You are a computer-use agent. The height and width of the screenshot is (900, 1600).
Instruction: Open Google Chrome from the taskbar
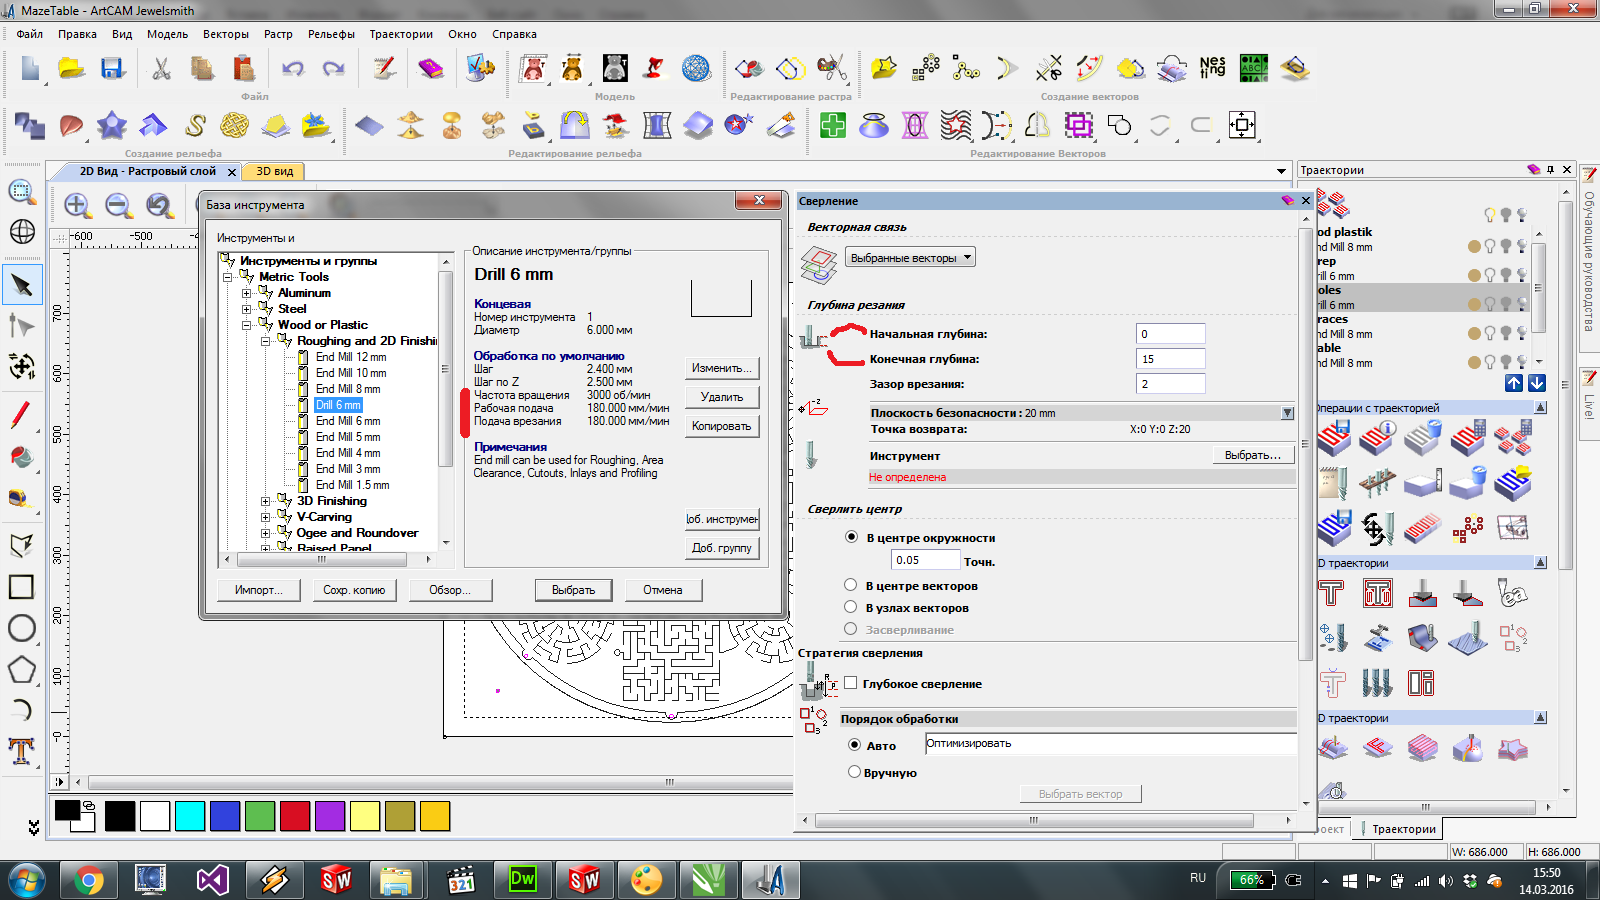pyautogui.click(x=88, y=880)
